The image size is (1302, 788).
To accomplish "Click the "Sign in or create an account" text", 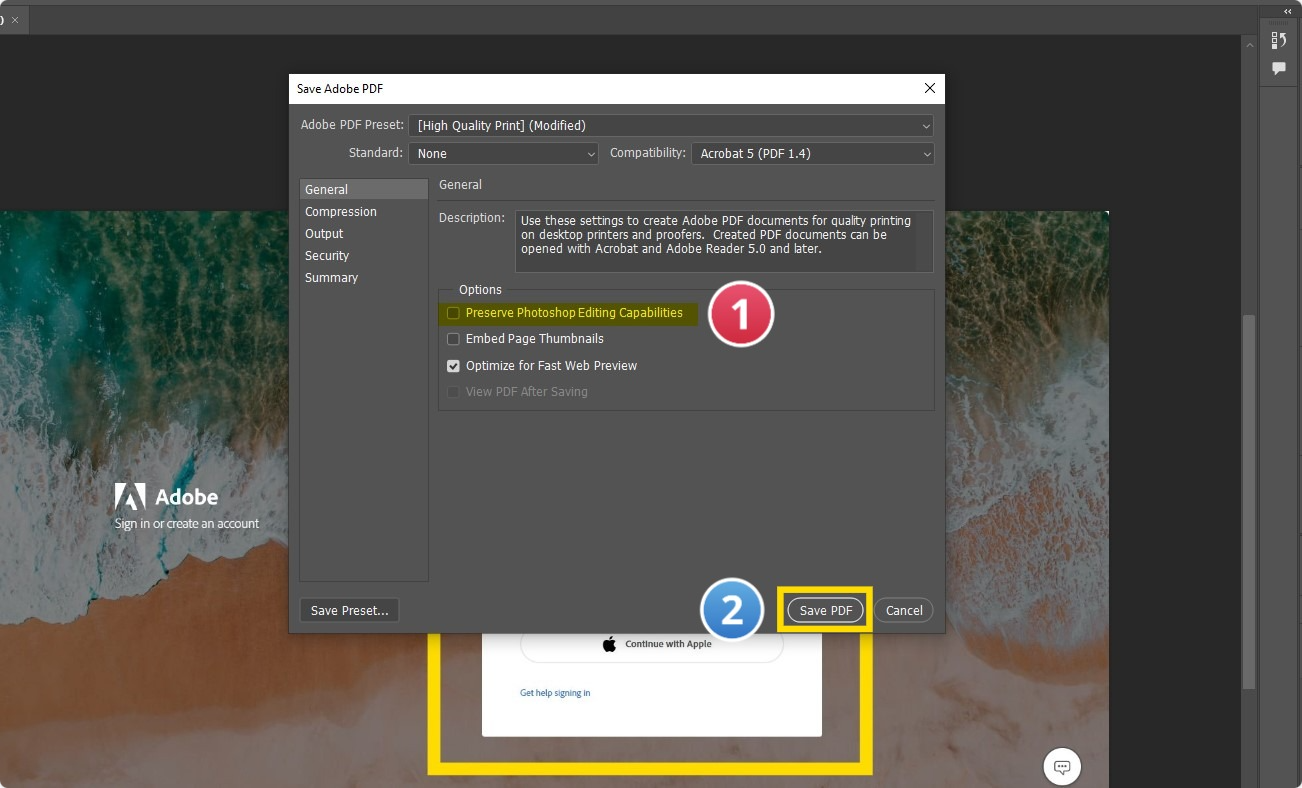I will 187,524.
